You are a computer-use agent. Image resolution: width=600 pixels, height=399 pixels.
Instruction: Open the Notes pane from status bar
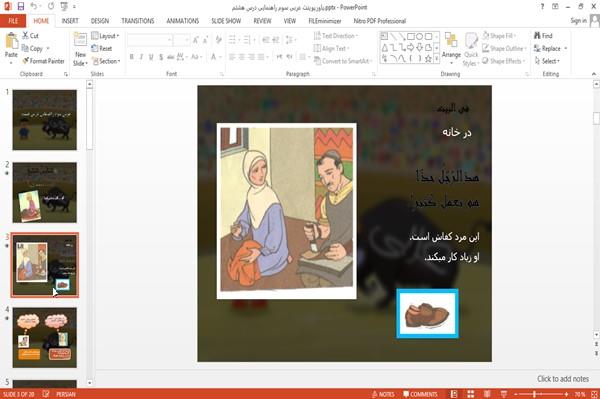coord(383,394)
